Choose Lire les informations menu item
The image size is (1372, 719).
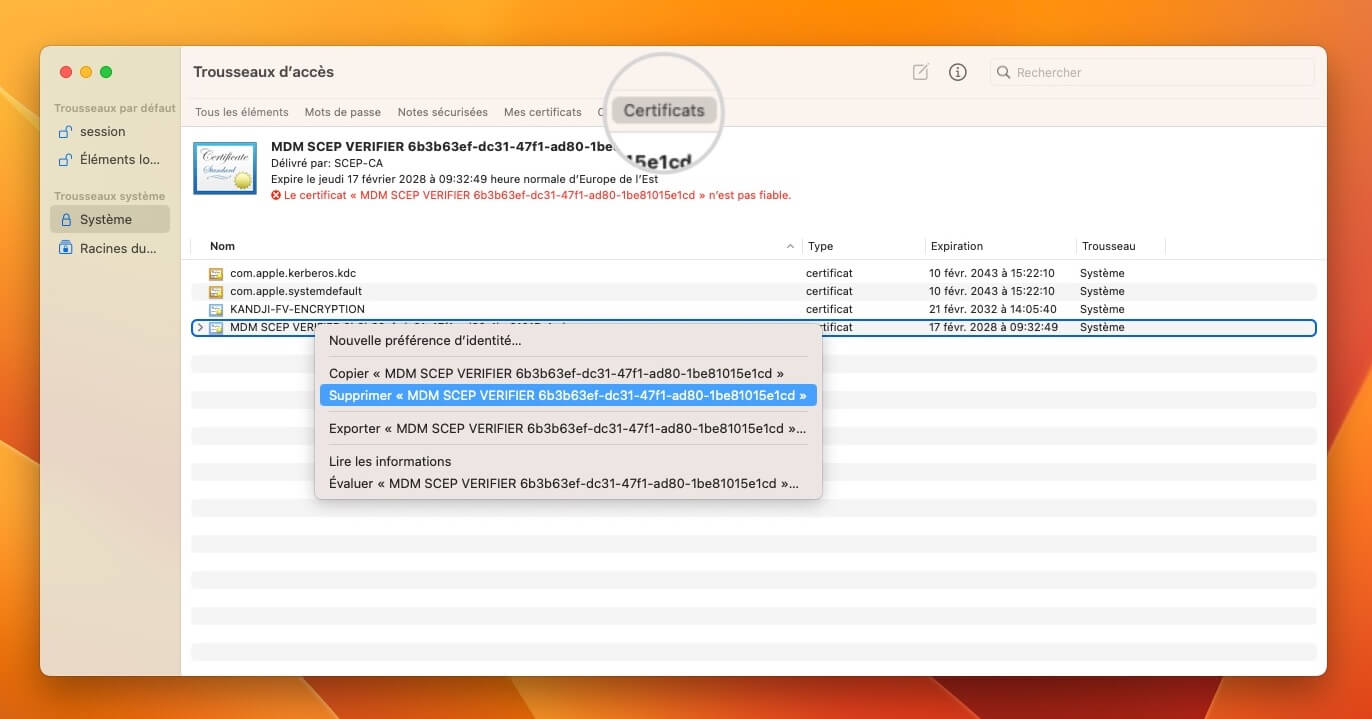point(568,461)
